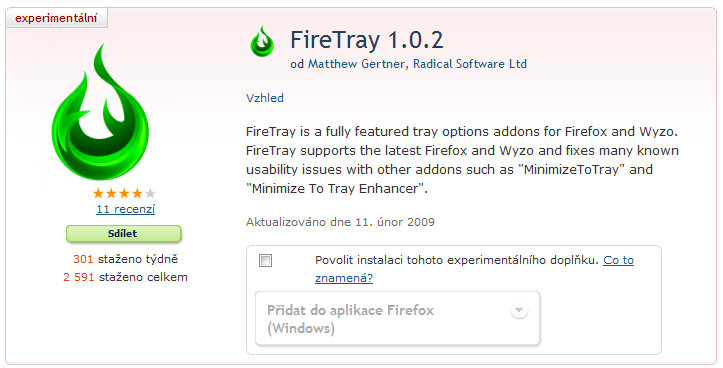Click the 301 staženo týdně download count

tap(125, 259)
